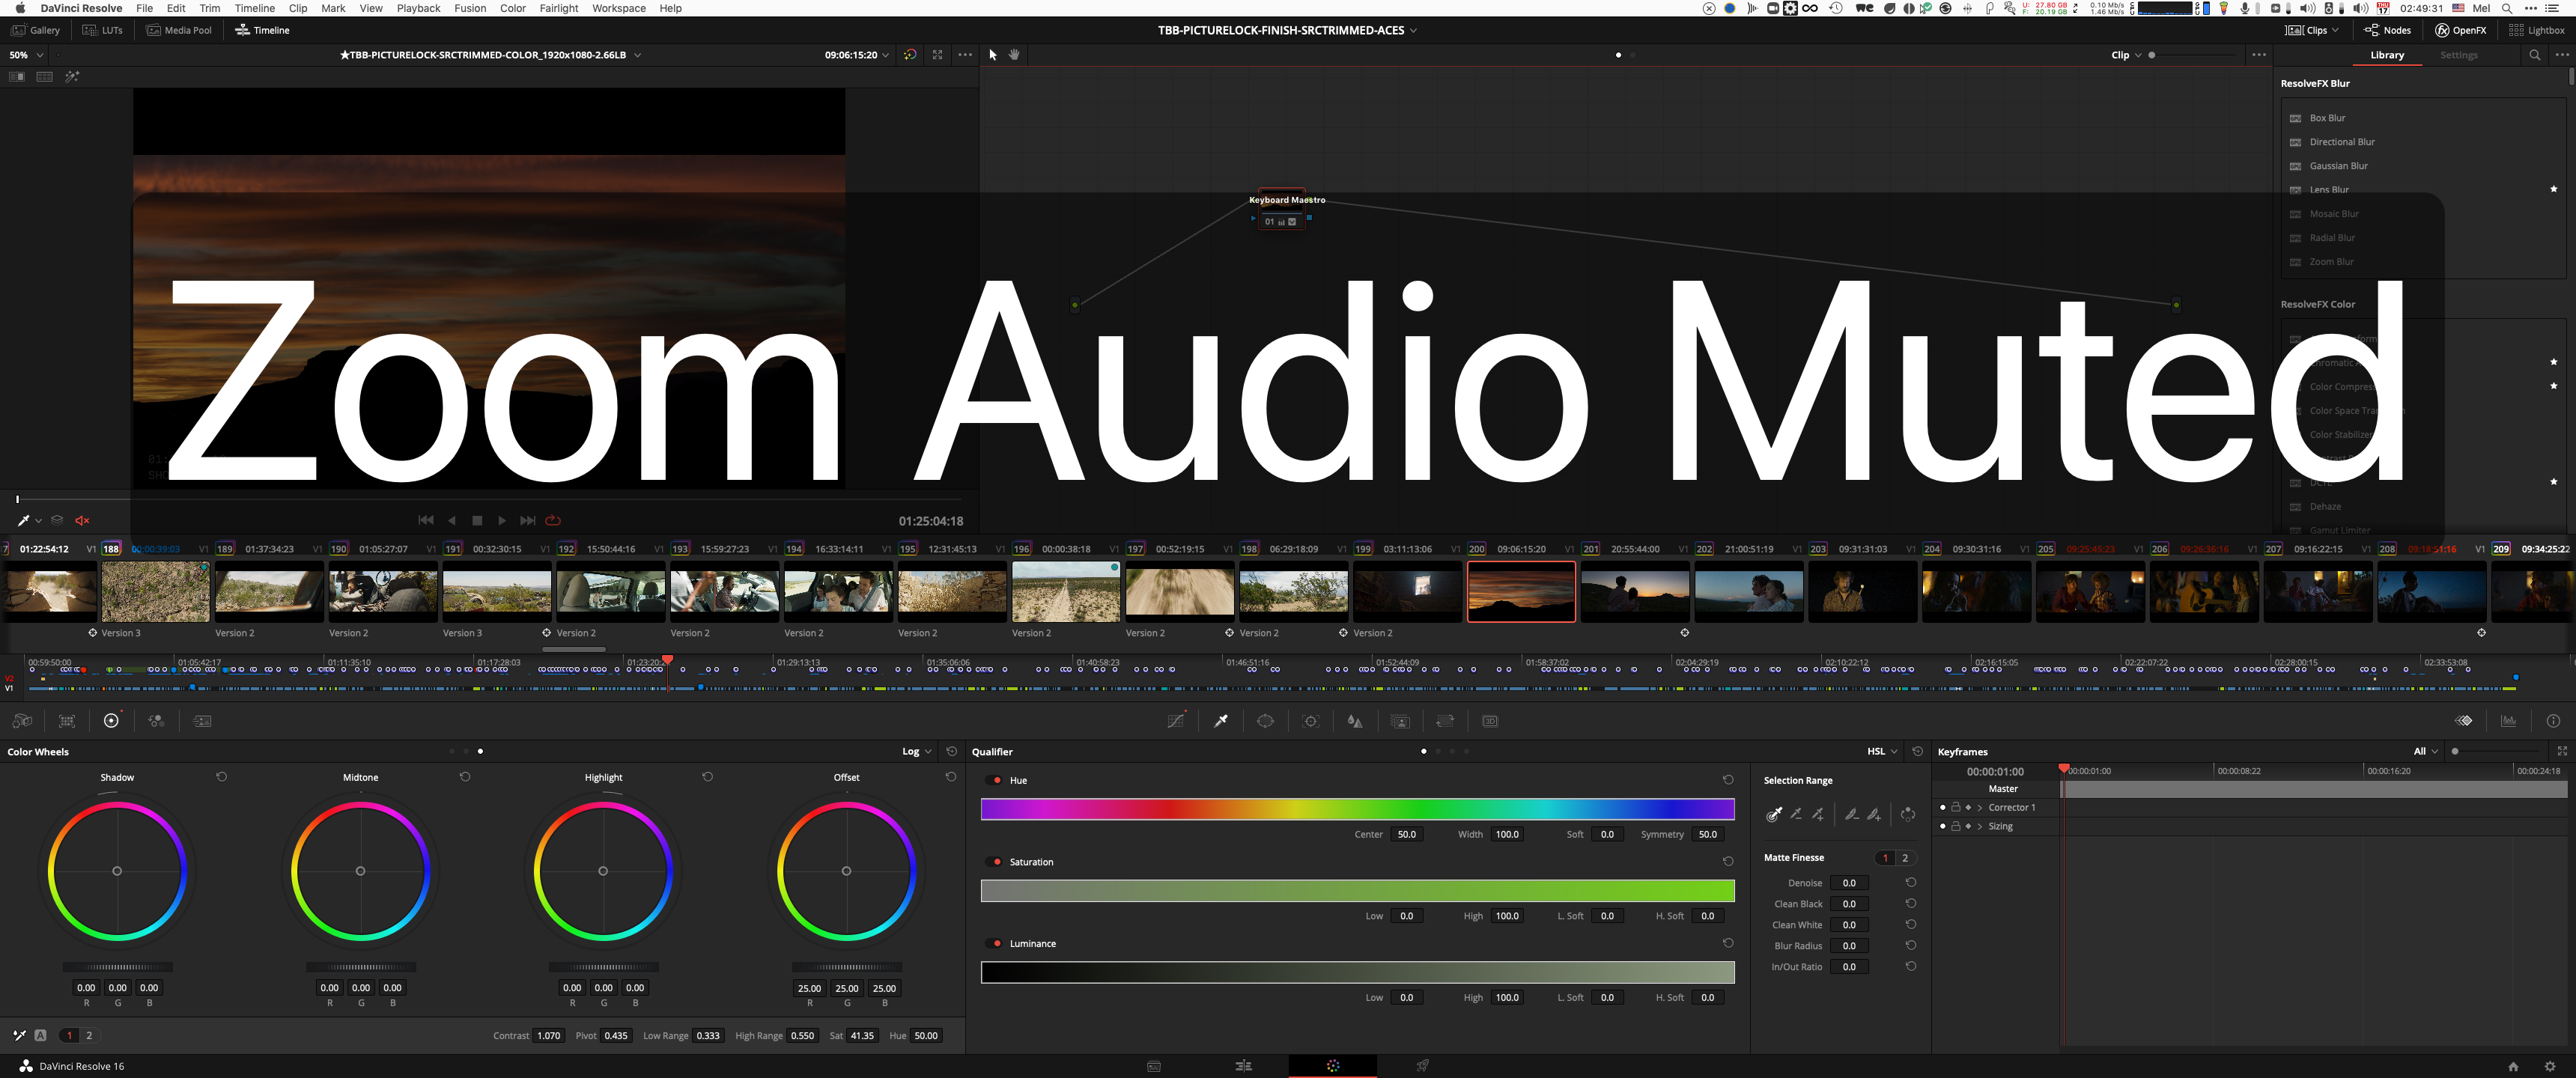Open the Edit page icon
The image size is (2576, 1078).
pos(1243,1066)
